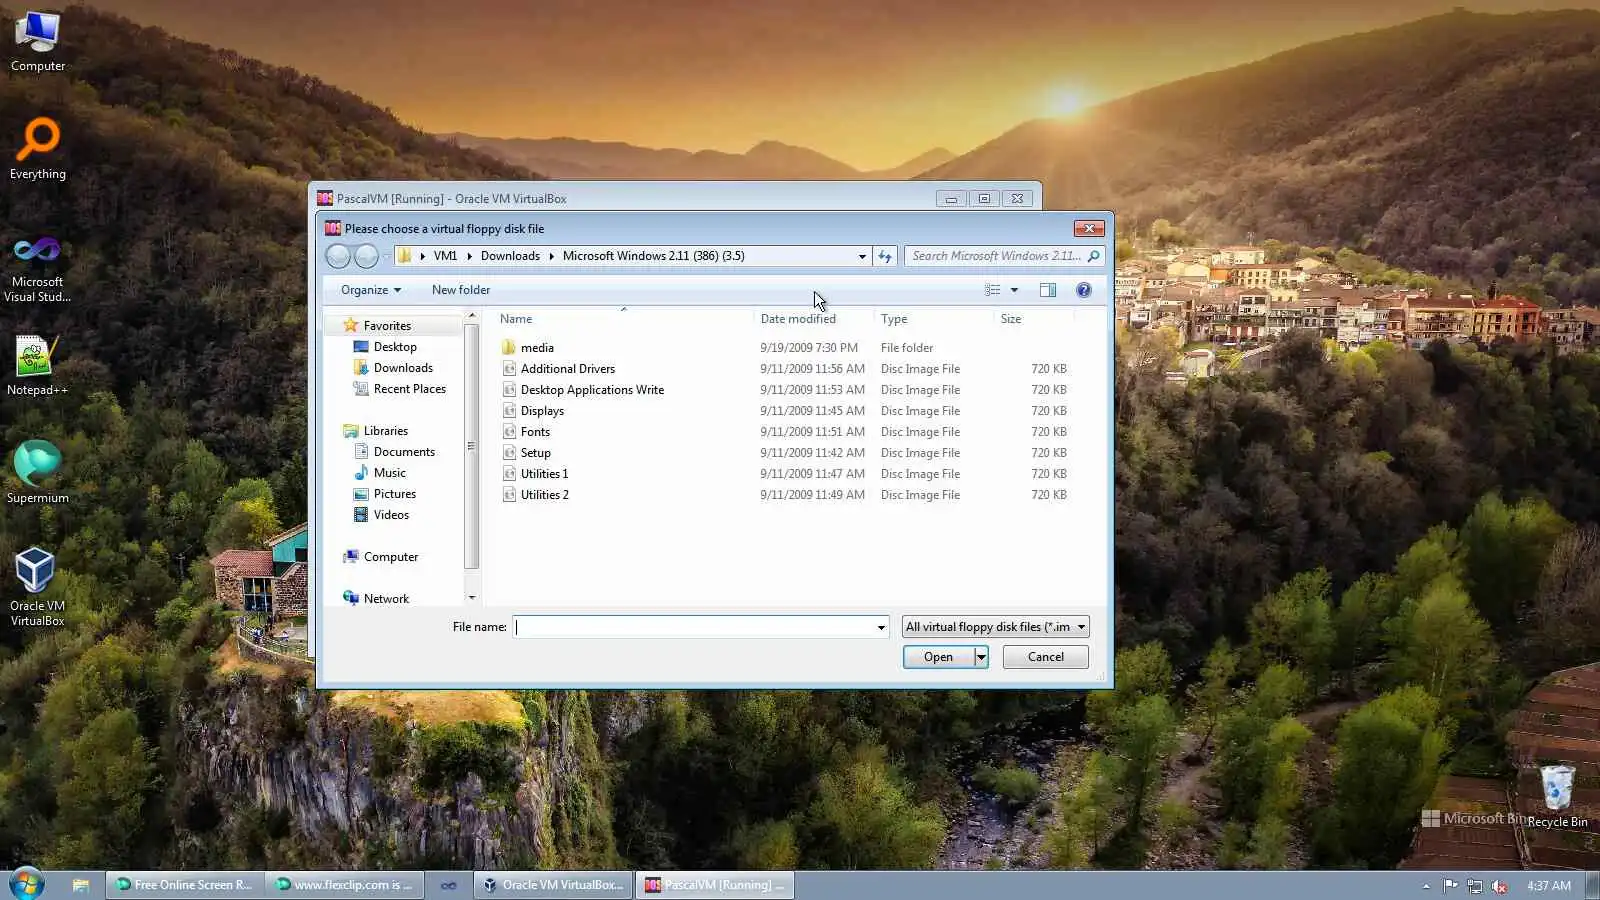Select the Utilities 2 file name

click(x=545, y=495)
